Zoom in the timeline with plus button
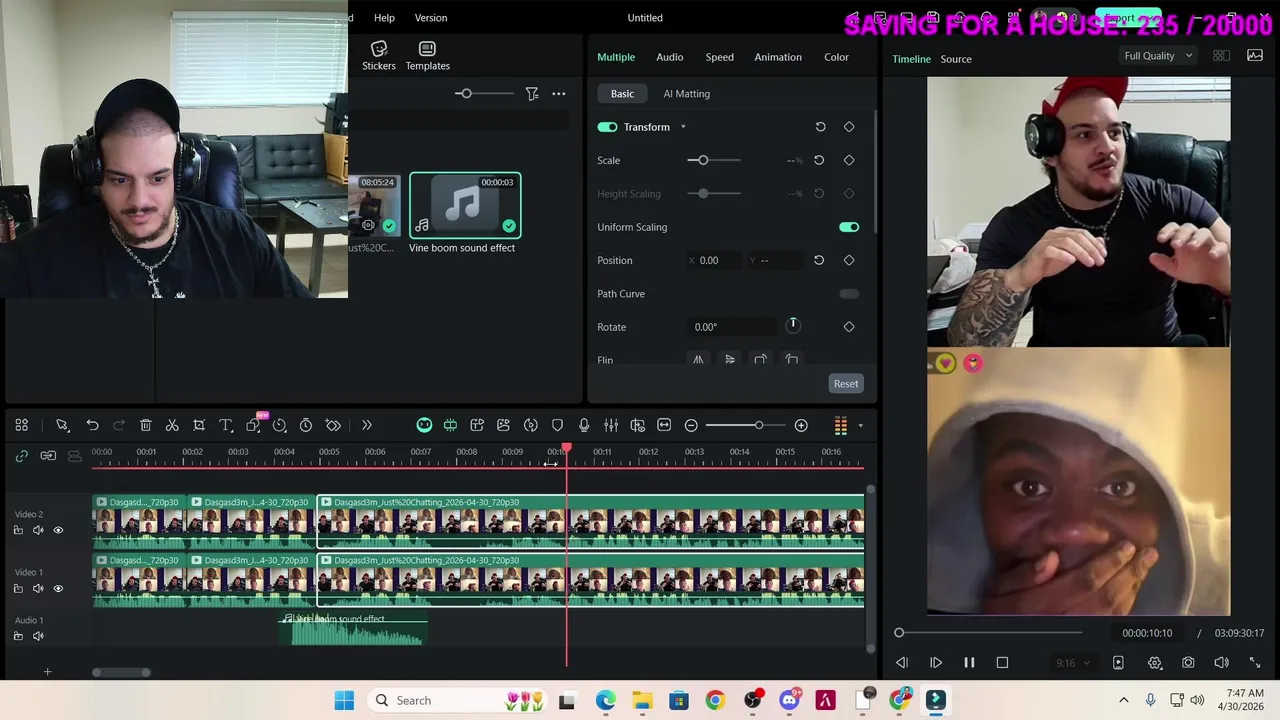This screenshot has height=720, width=1280. click(801, 426)
